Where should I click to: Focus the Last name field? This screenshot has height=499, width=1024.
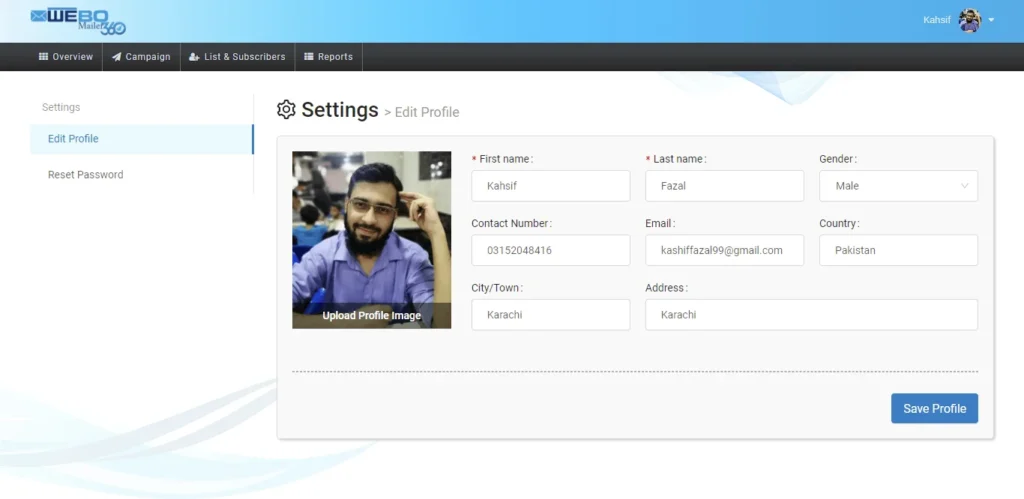pos(724,186)
